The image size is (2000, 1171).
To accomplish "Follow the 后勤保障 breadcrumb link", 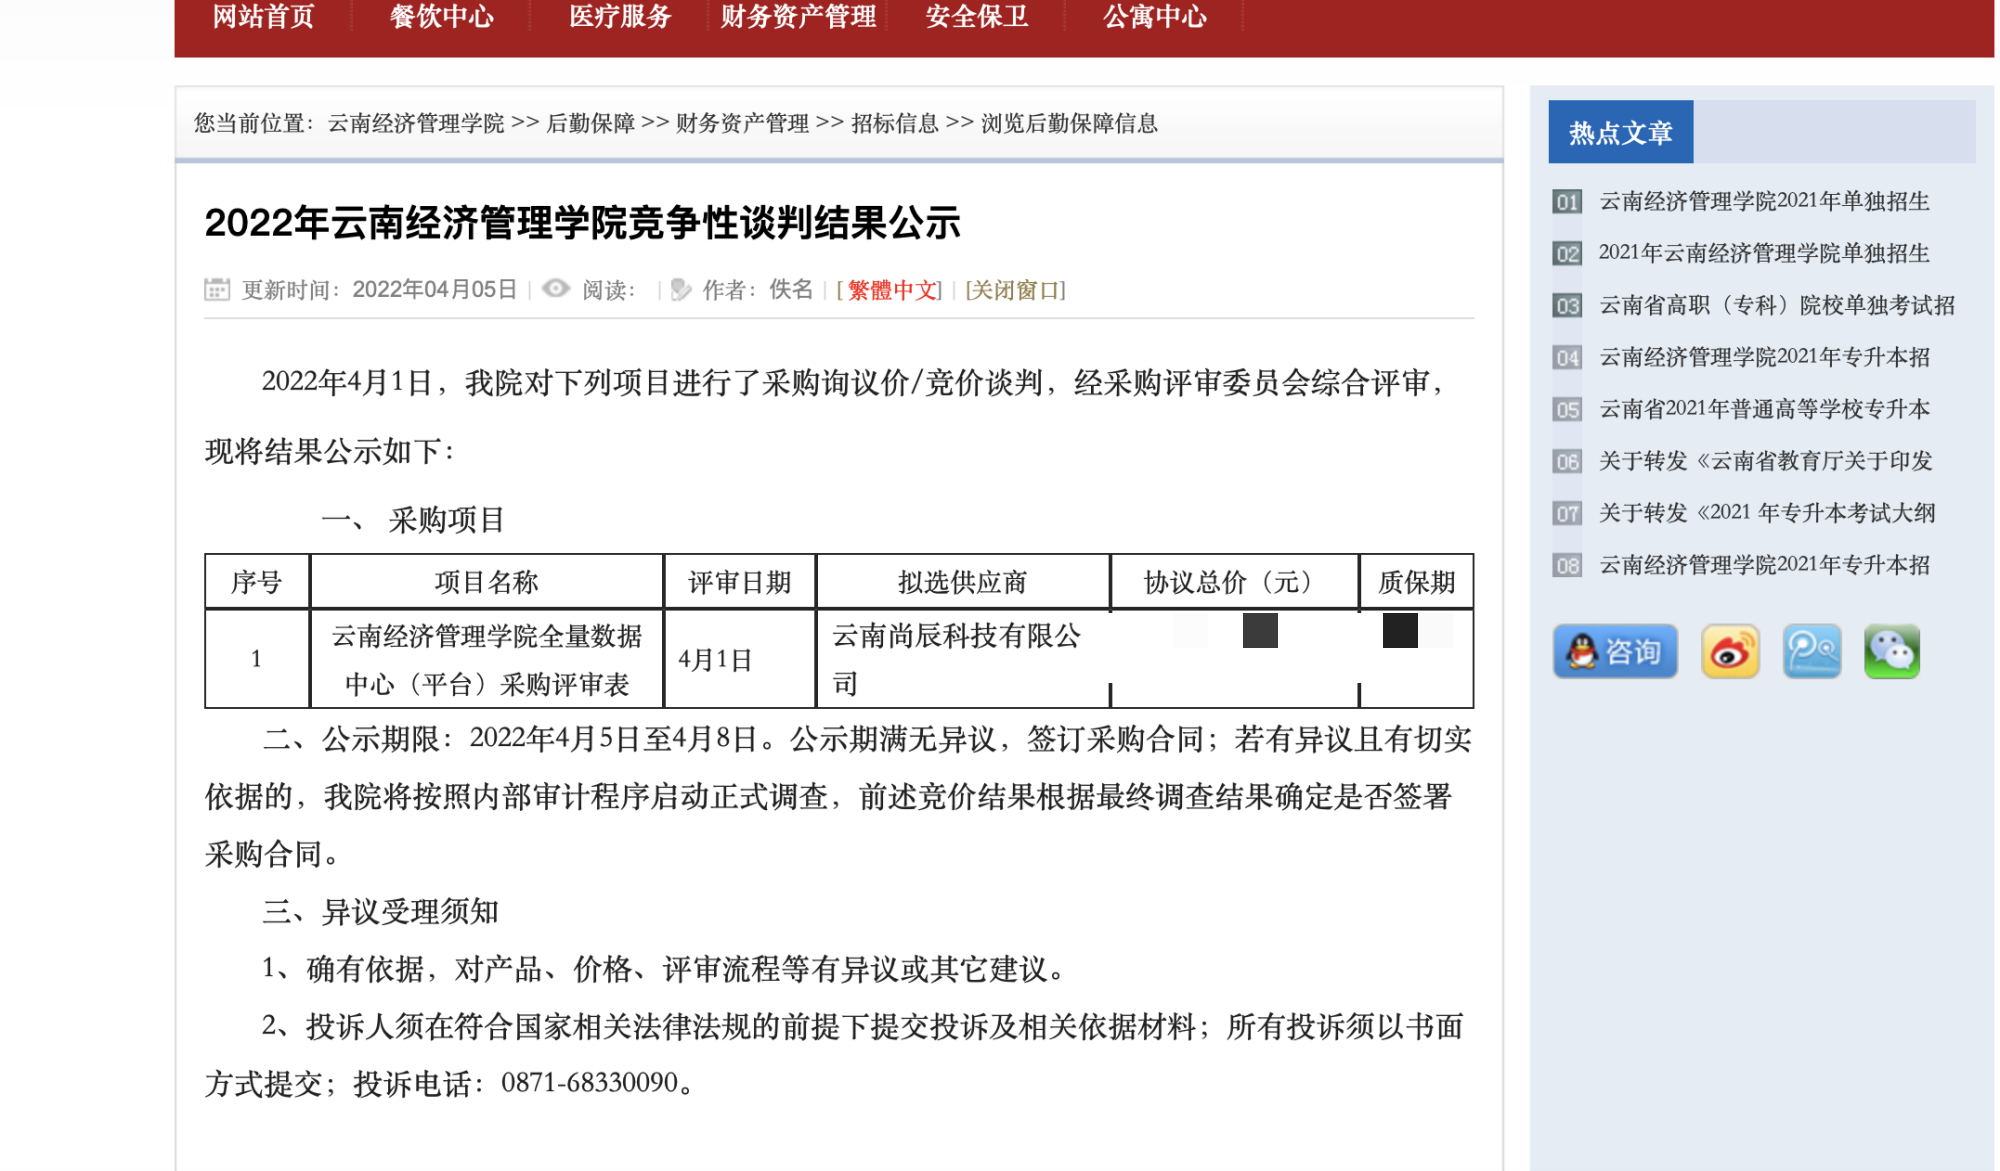I will click(590, 123).
